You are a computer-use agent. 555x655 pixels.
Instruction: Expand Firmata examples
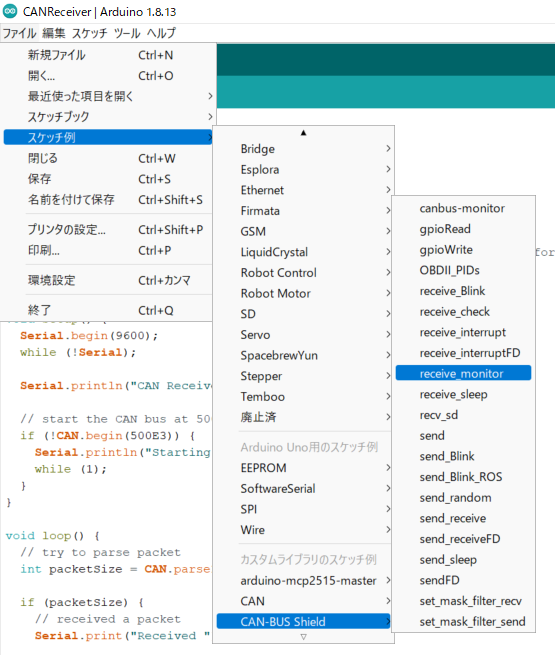(x=304, y=211)
